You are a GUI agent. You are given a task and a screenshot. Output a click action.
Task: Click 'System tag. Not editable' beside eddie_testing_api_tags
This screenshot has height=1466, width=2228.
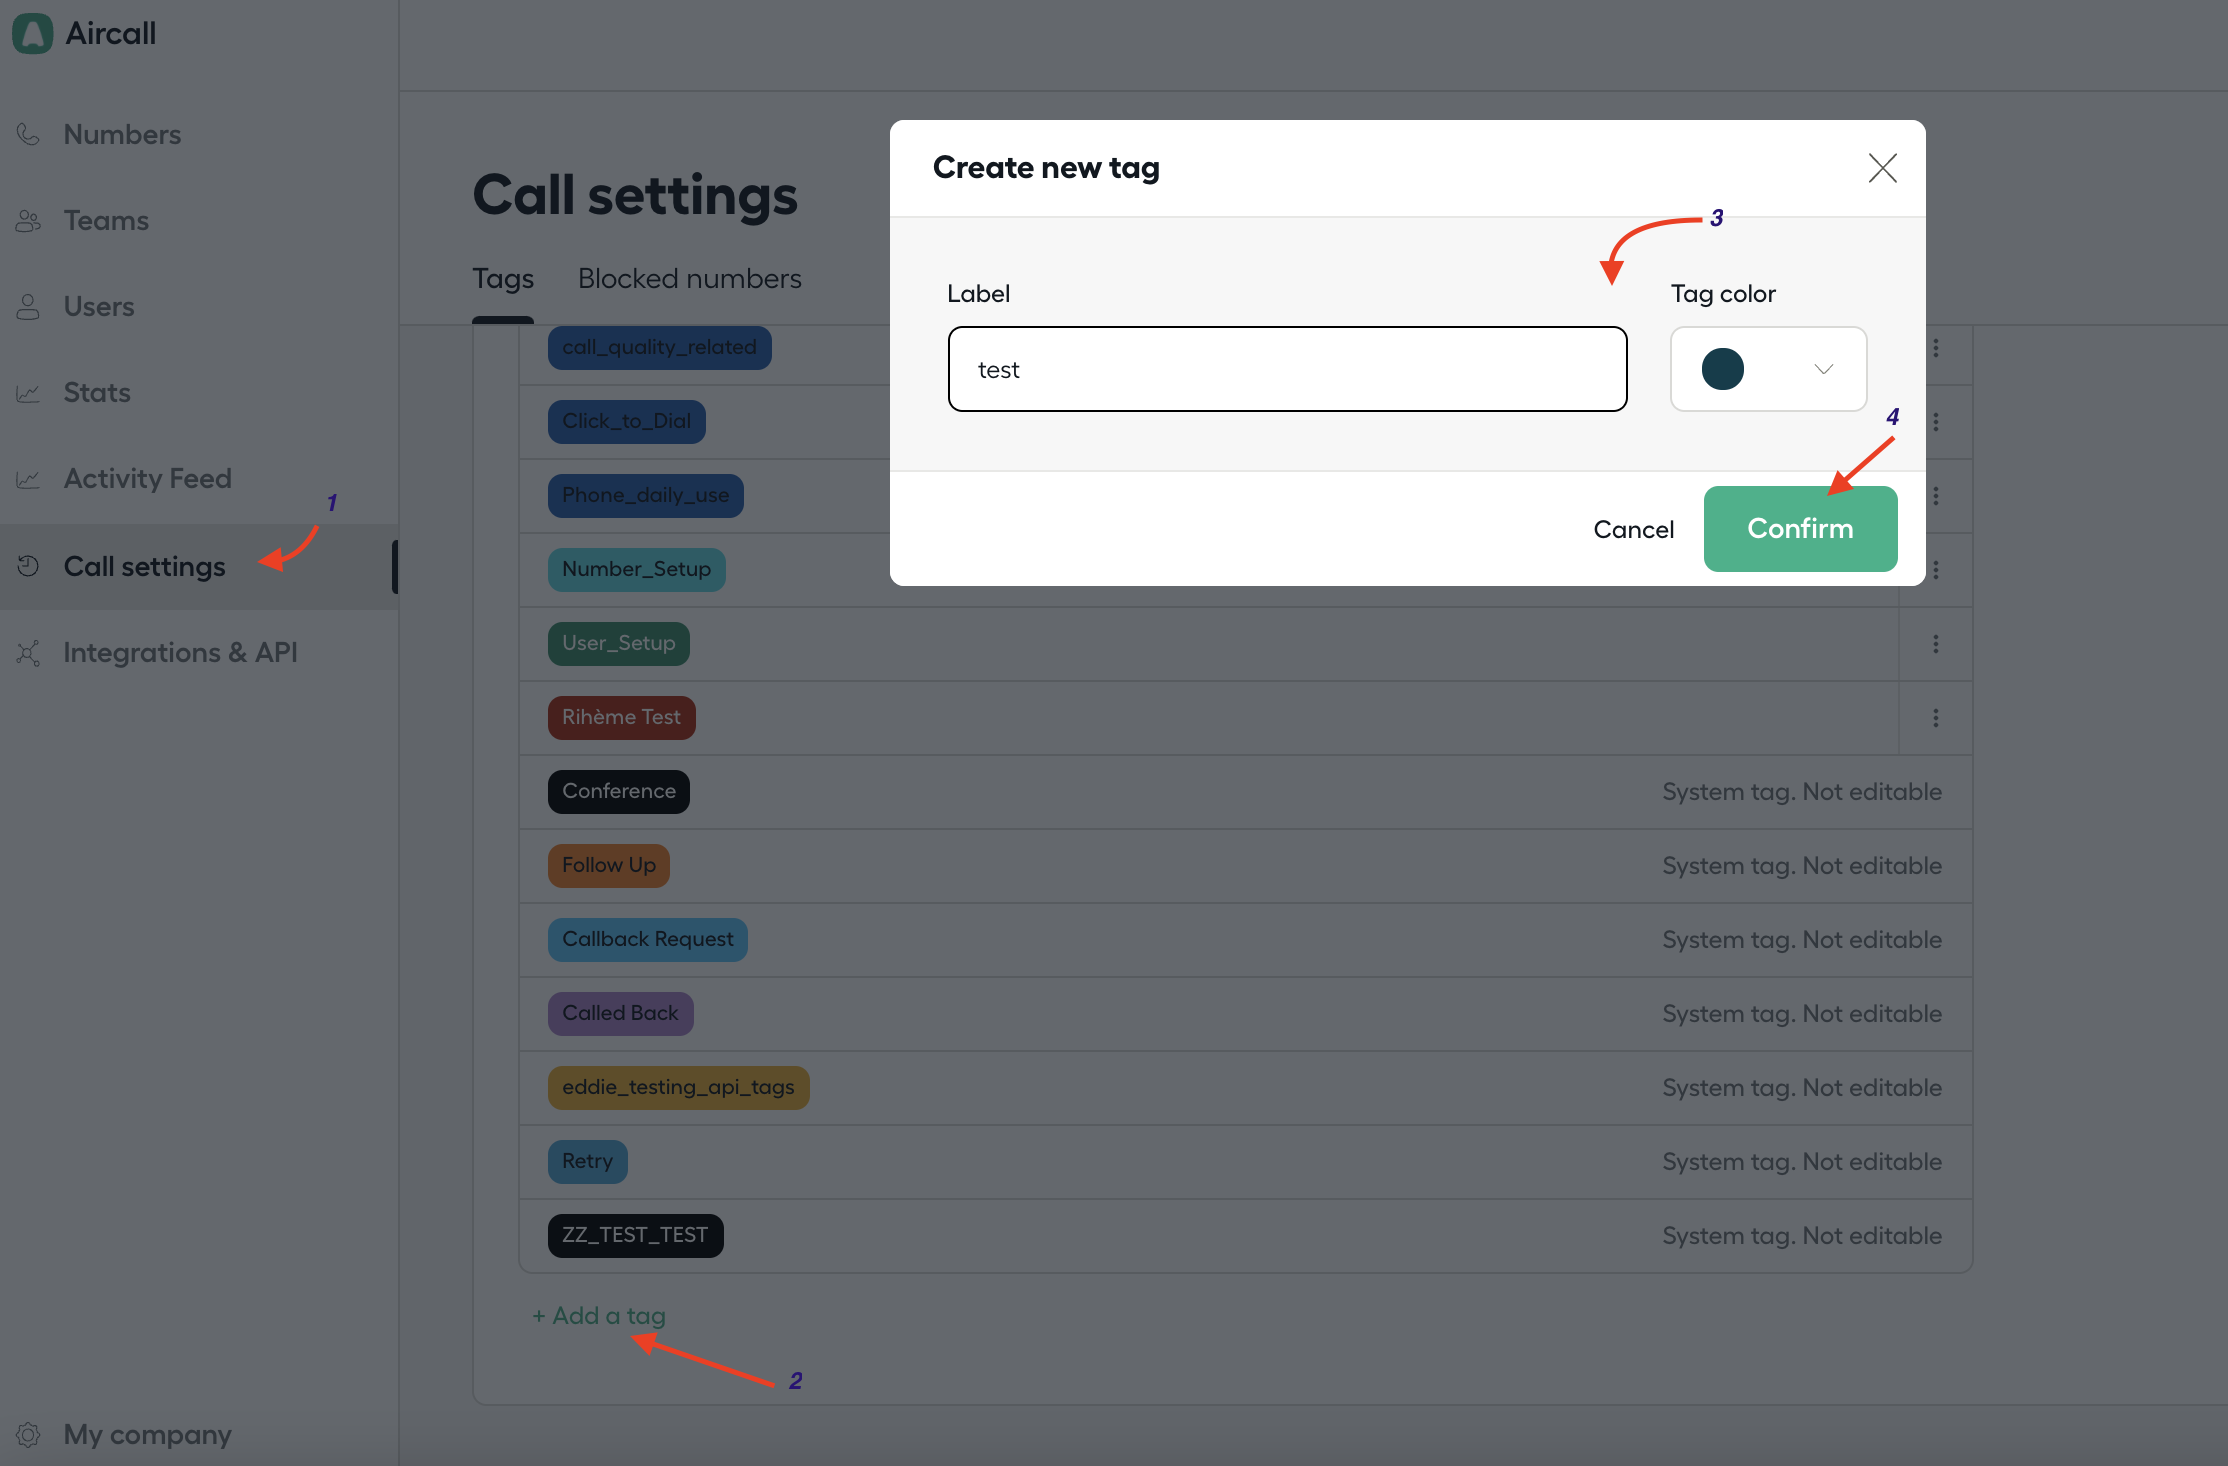[1802, 1088]
